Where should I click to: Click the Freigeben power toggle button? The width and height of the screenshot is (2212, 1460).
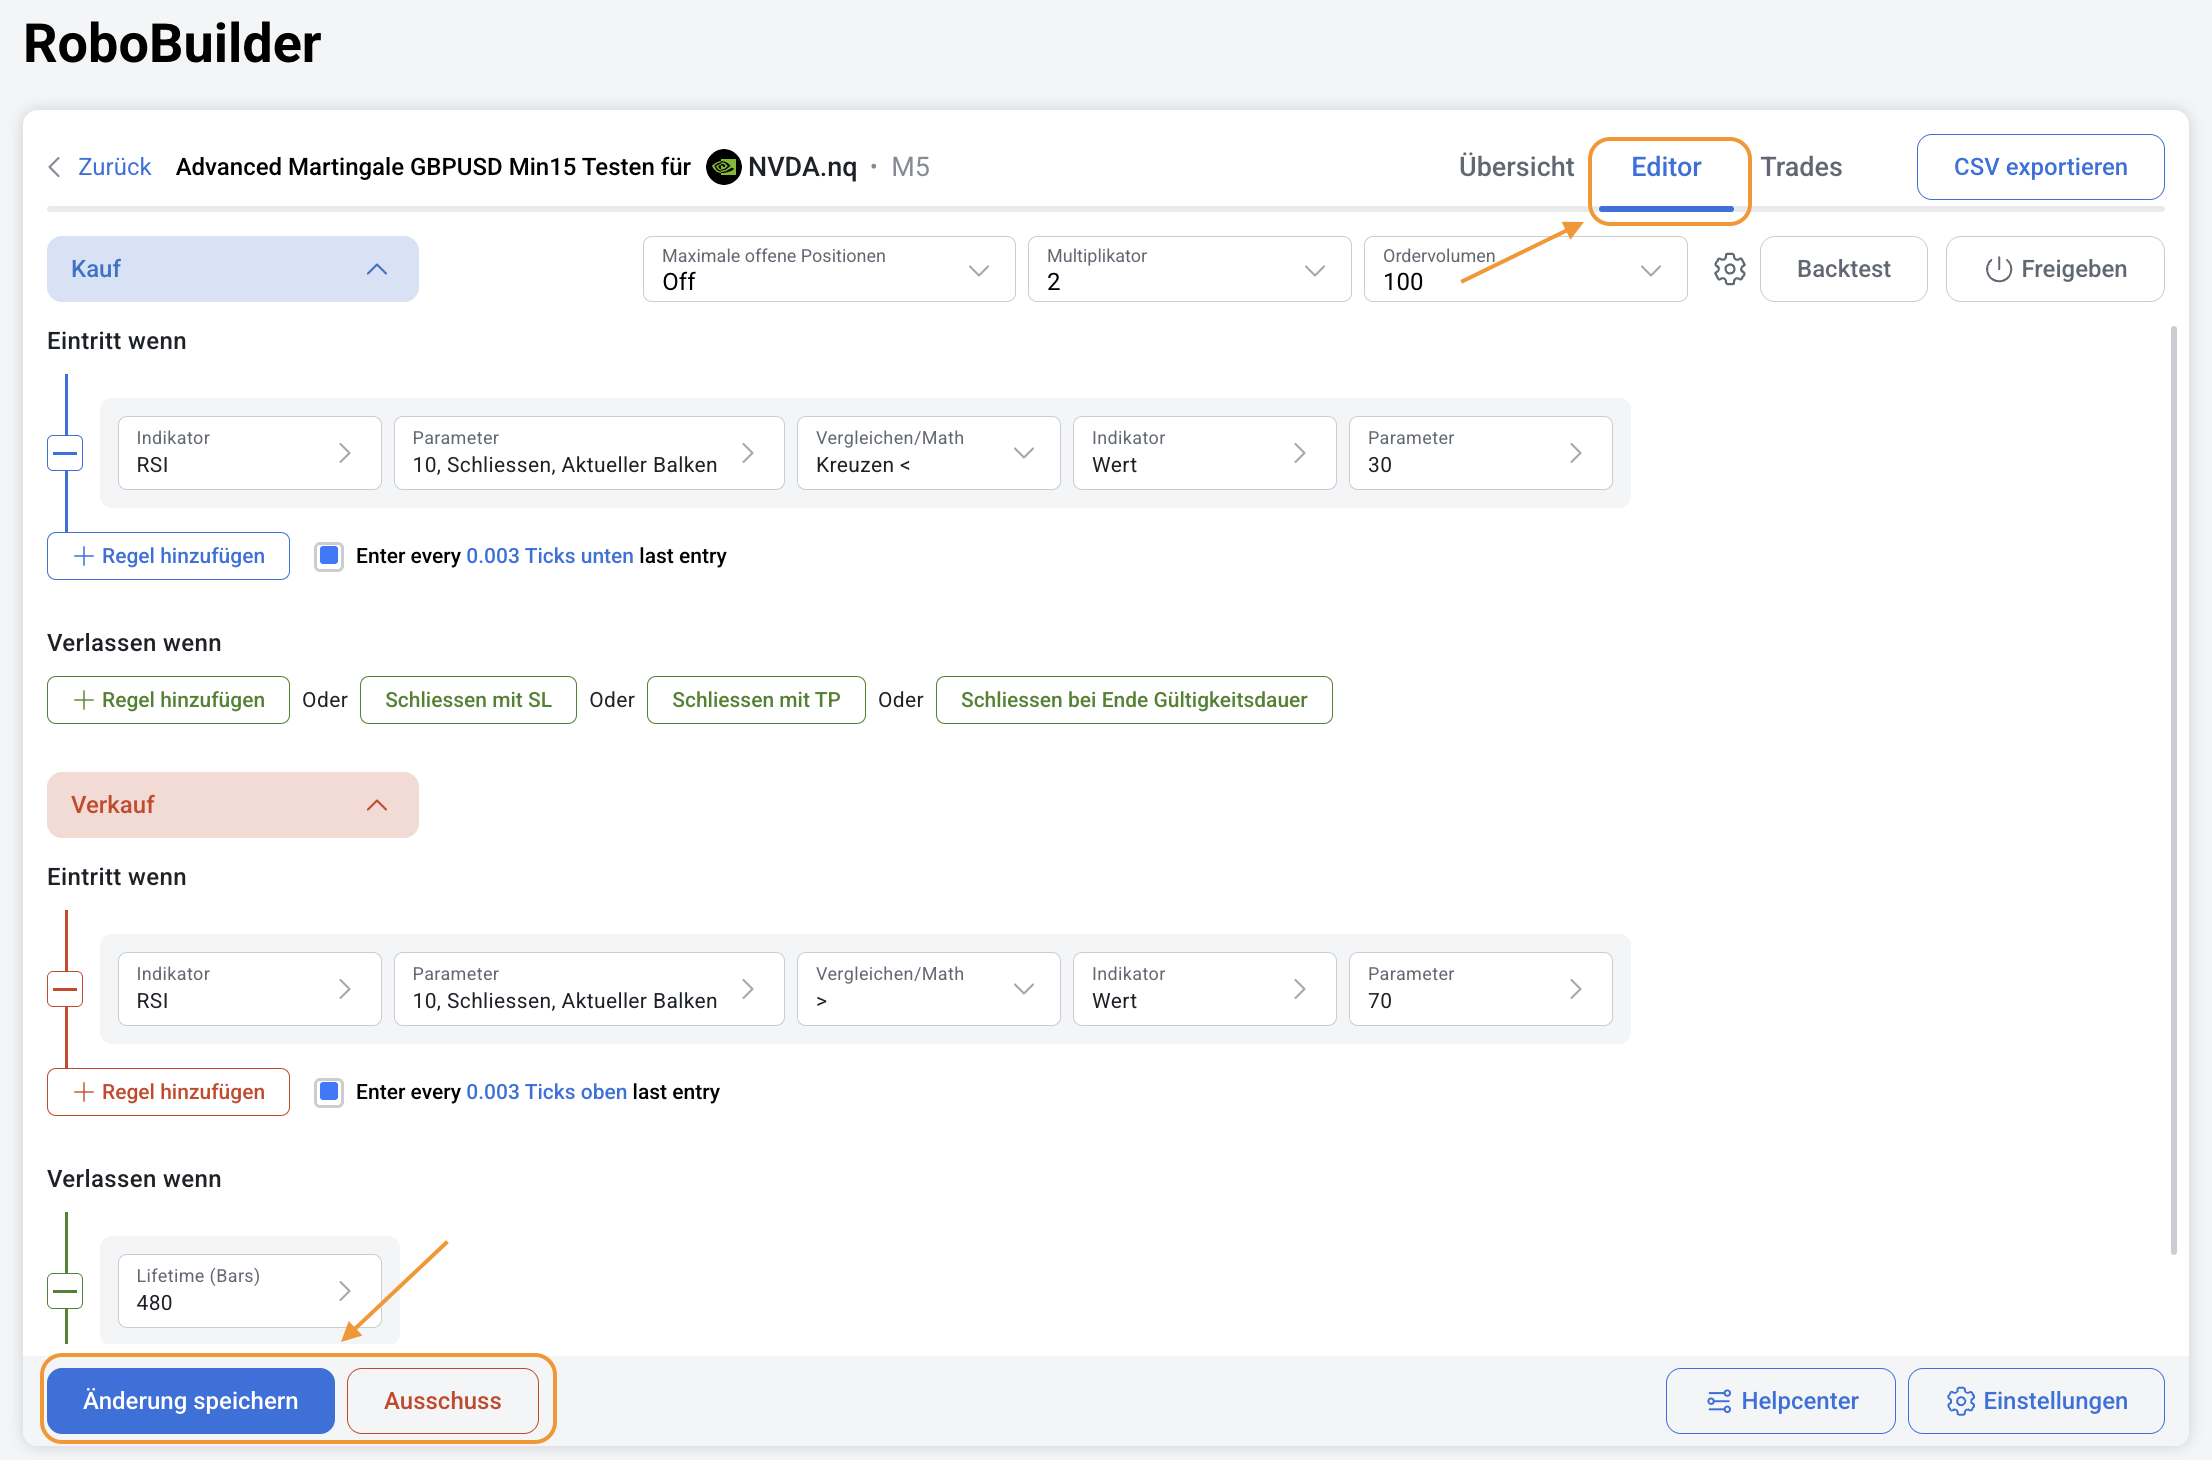tap(2055, 269)
